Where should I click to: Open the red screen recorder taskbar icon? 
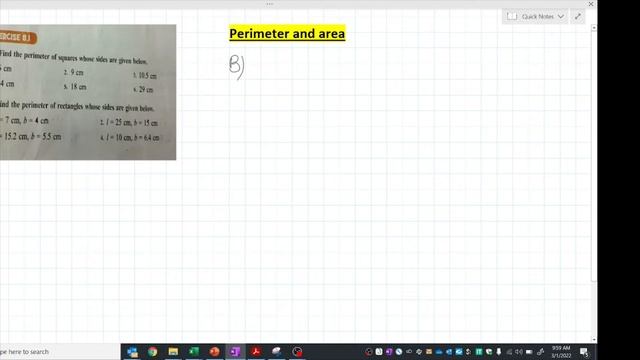click(297, 352)
